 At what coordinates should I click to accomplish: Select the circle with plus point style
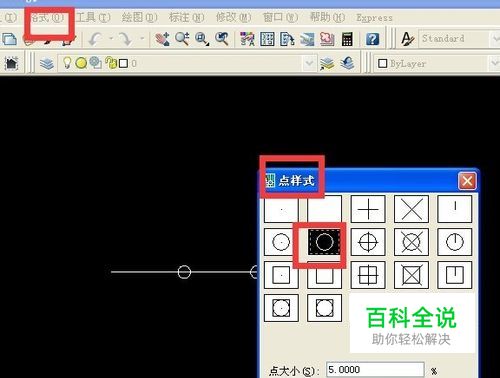point(368,242)
